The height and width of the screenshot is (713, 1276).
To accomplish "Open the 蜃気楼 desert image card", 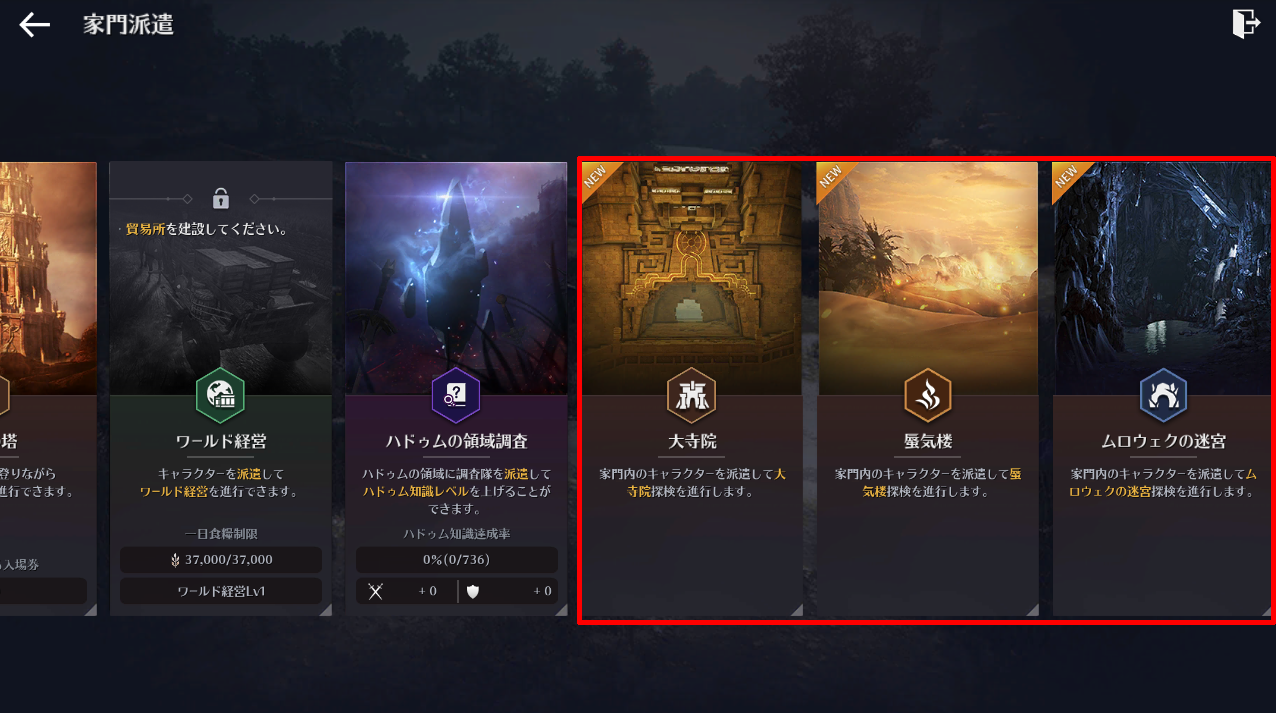I will tap(928, 278).
